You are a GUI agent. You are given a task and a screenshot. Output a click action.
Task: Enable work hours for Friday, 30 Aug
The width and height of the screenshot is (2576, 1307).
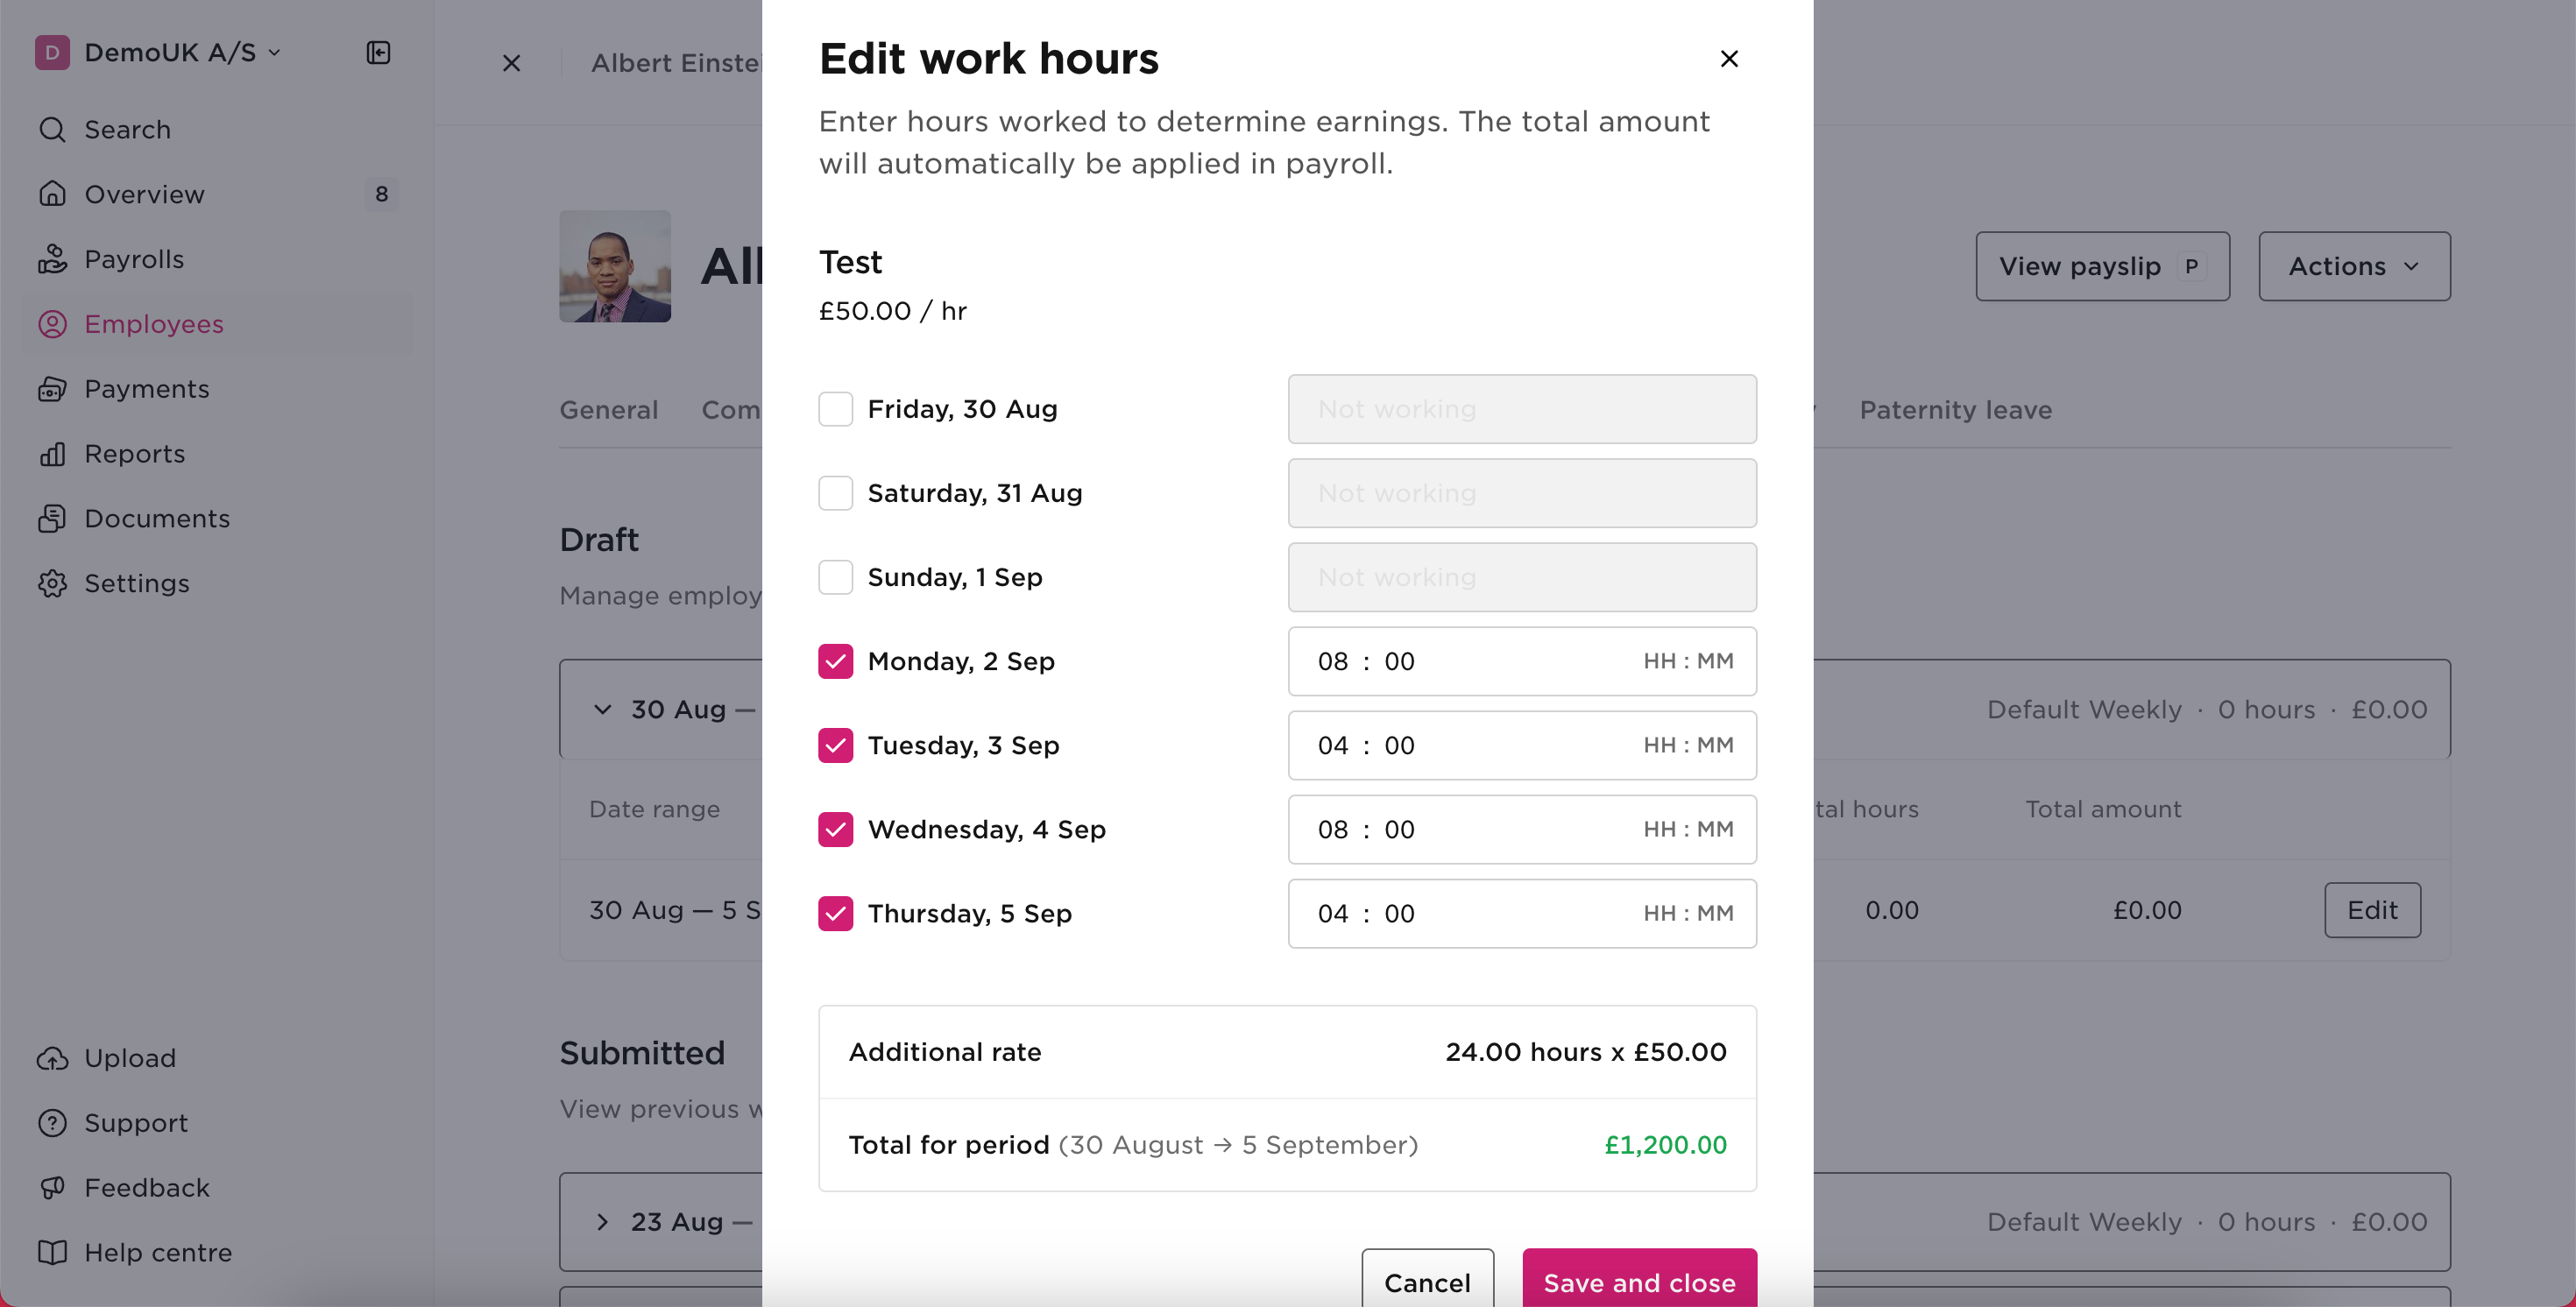[835, 408]
